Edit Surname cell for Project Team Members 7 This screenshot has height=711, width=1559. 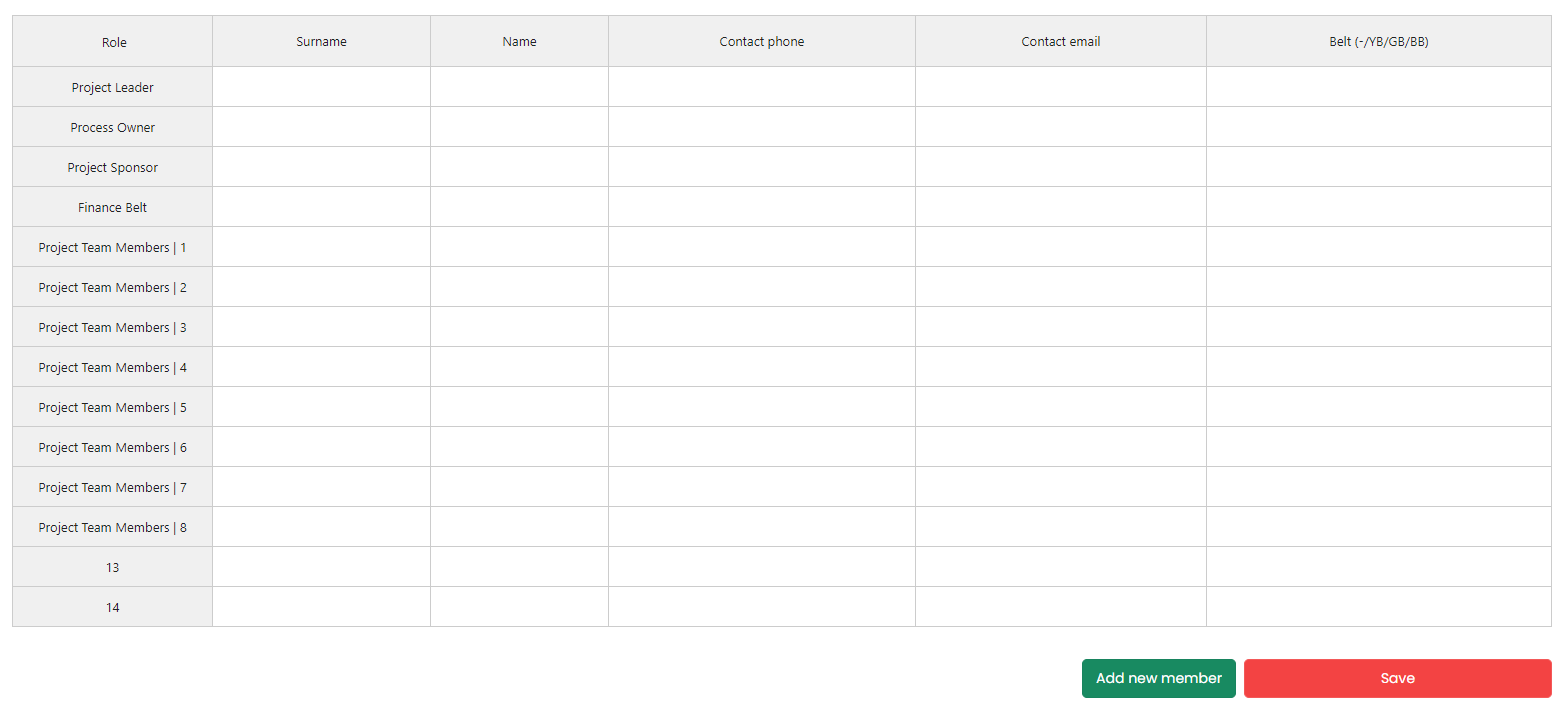[x=321, y=487]
